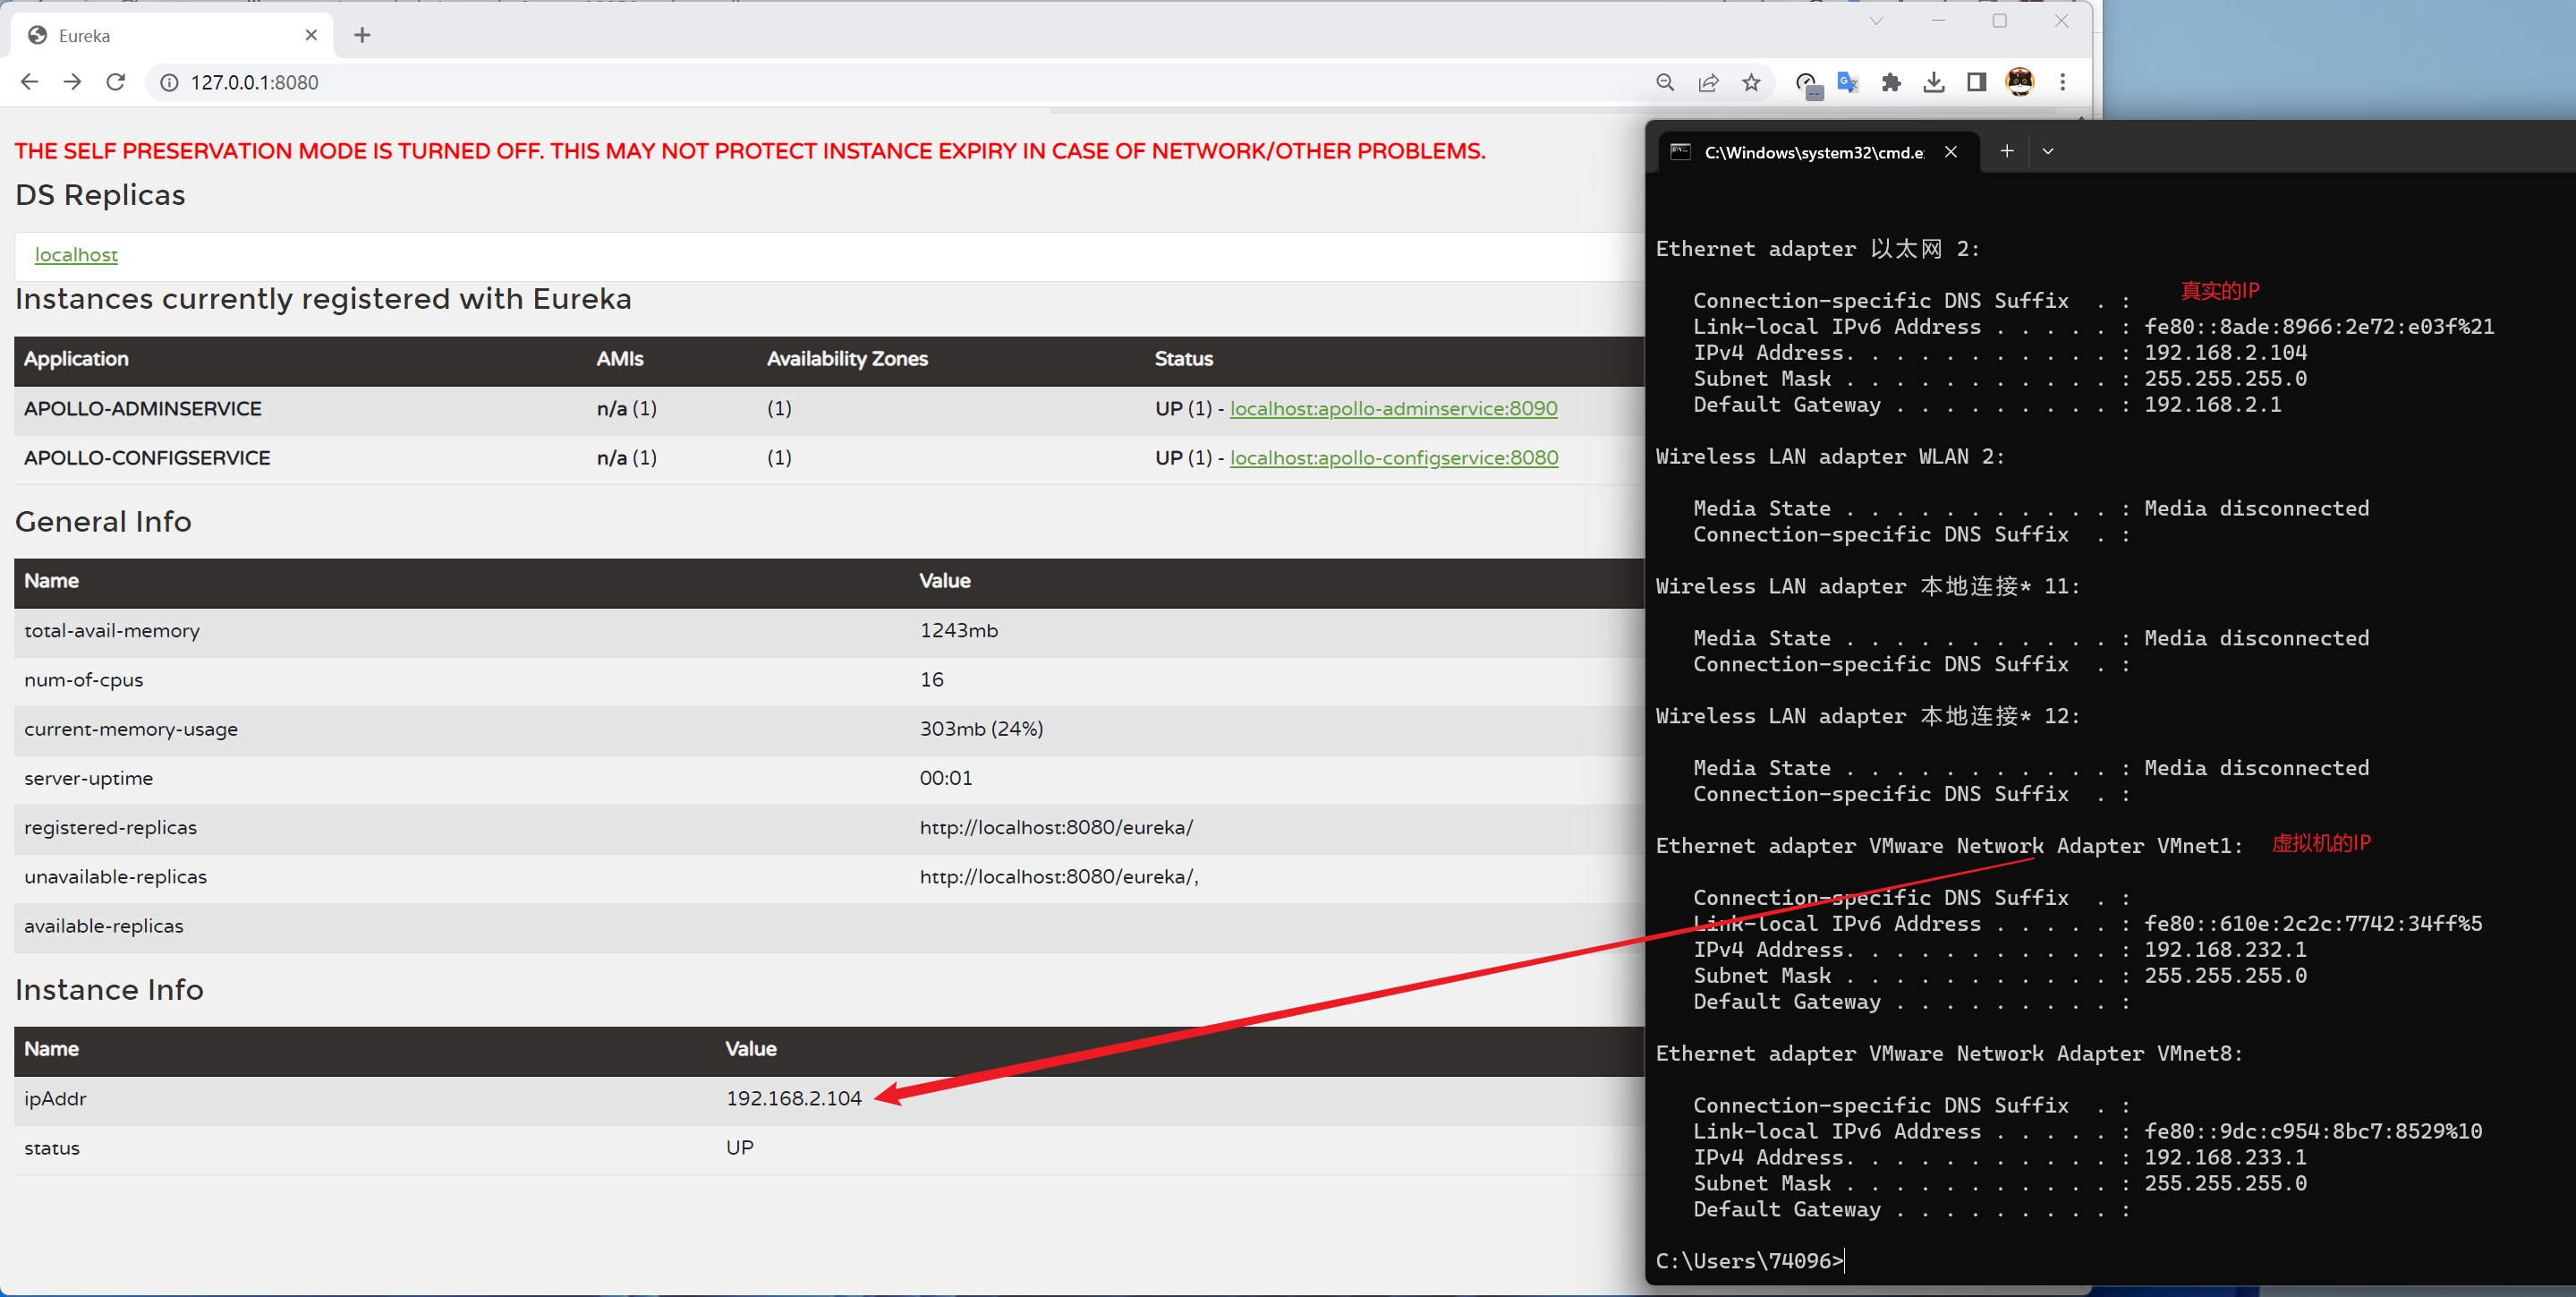Open the localhost DS replica link
Viewport: 2576px width, 1297px height.
click(x=76, y=255)
